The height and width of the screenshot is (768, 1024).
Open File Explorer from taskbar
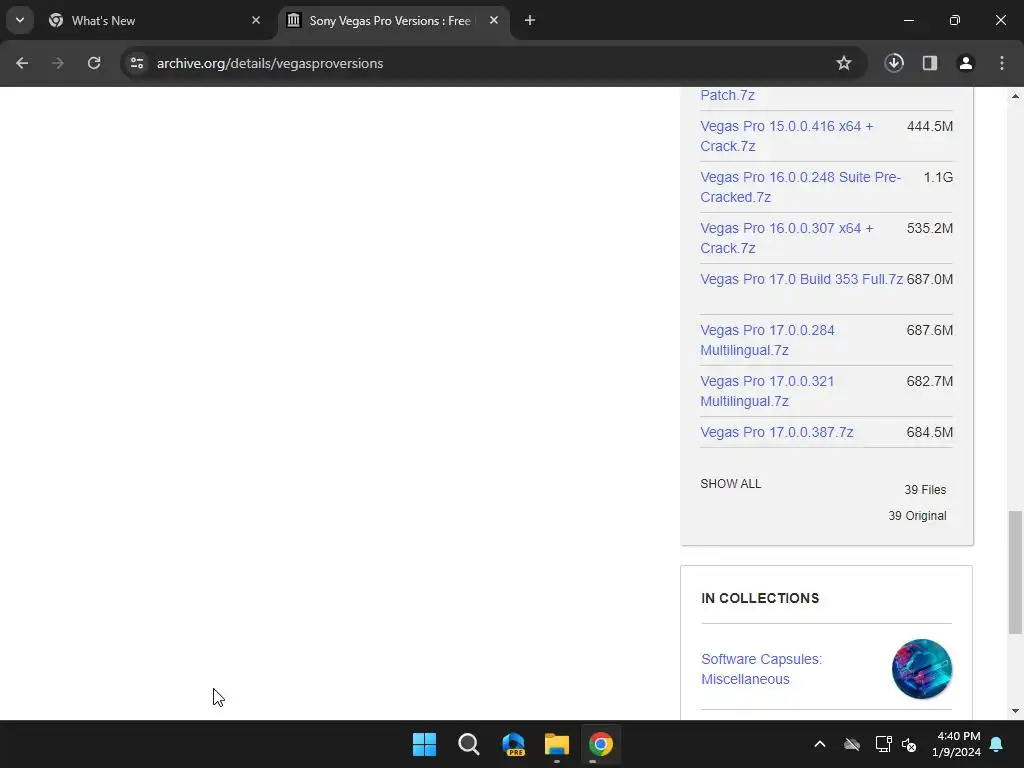point(557,744)
